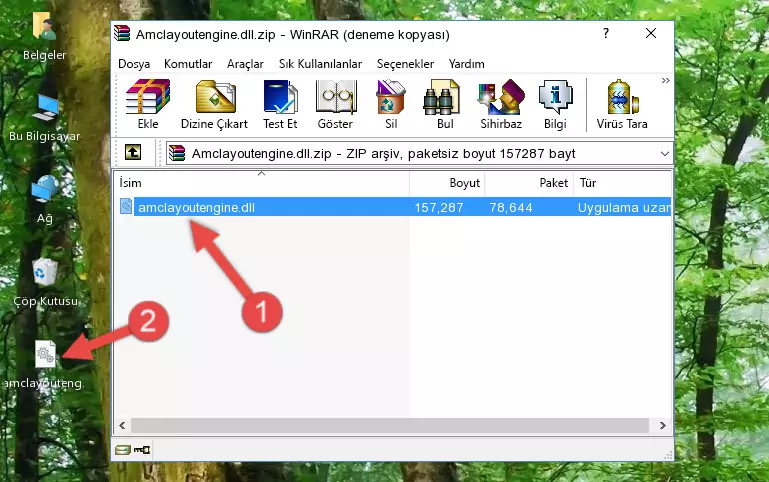
Task: Sort by İsim column header
Action: click(x=262, y=183)
